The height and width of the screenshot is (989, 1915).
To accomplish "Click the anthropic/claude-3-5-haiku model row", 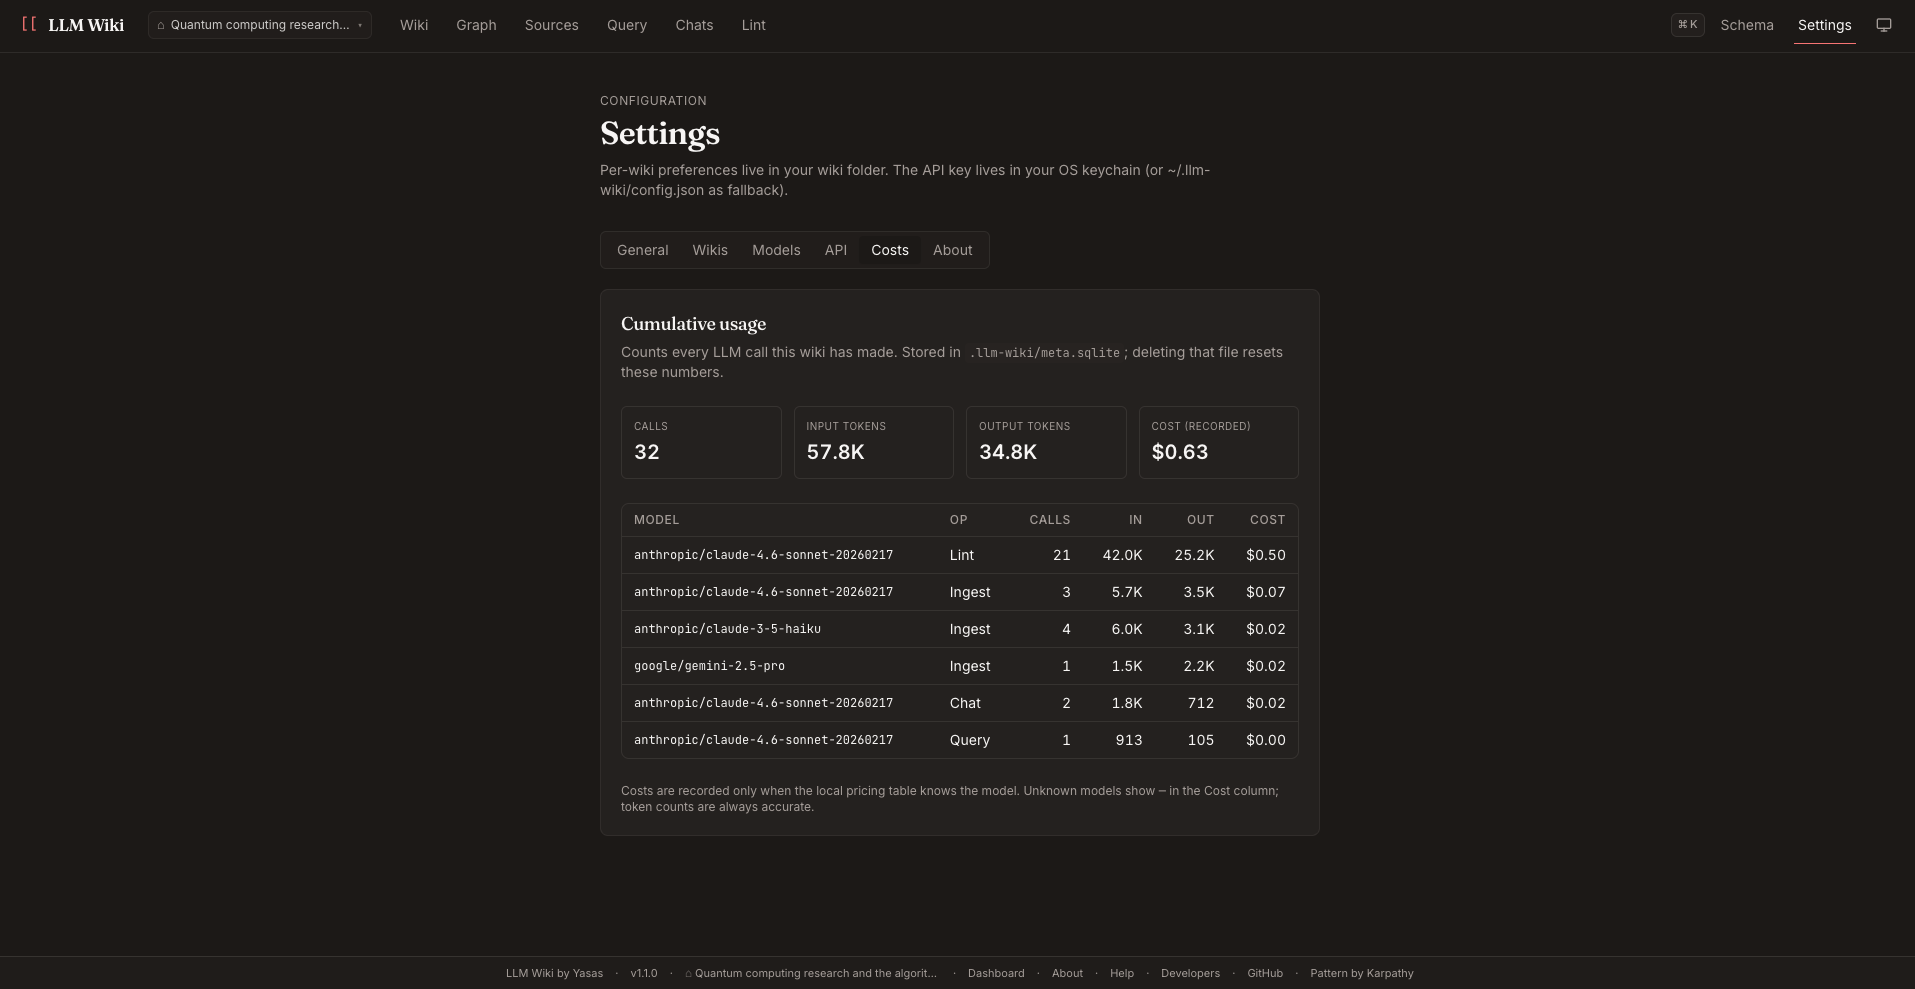I will (960, 629).
